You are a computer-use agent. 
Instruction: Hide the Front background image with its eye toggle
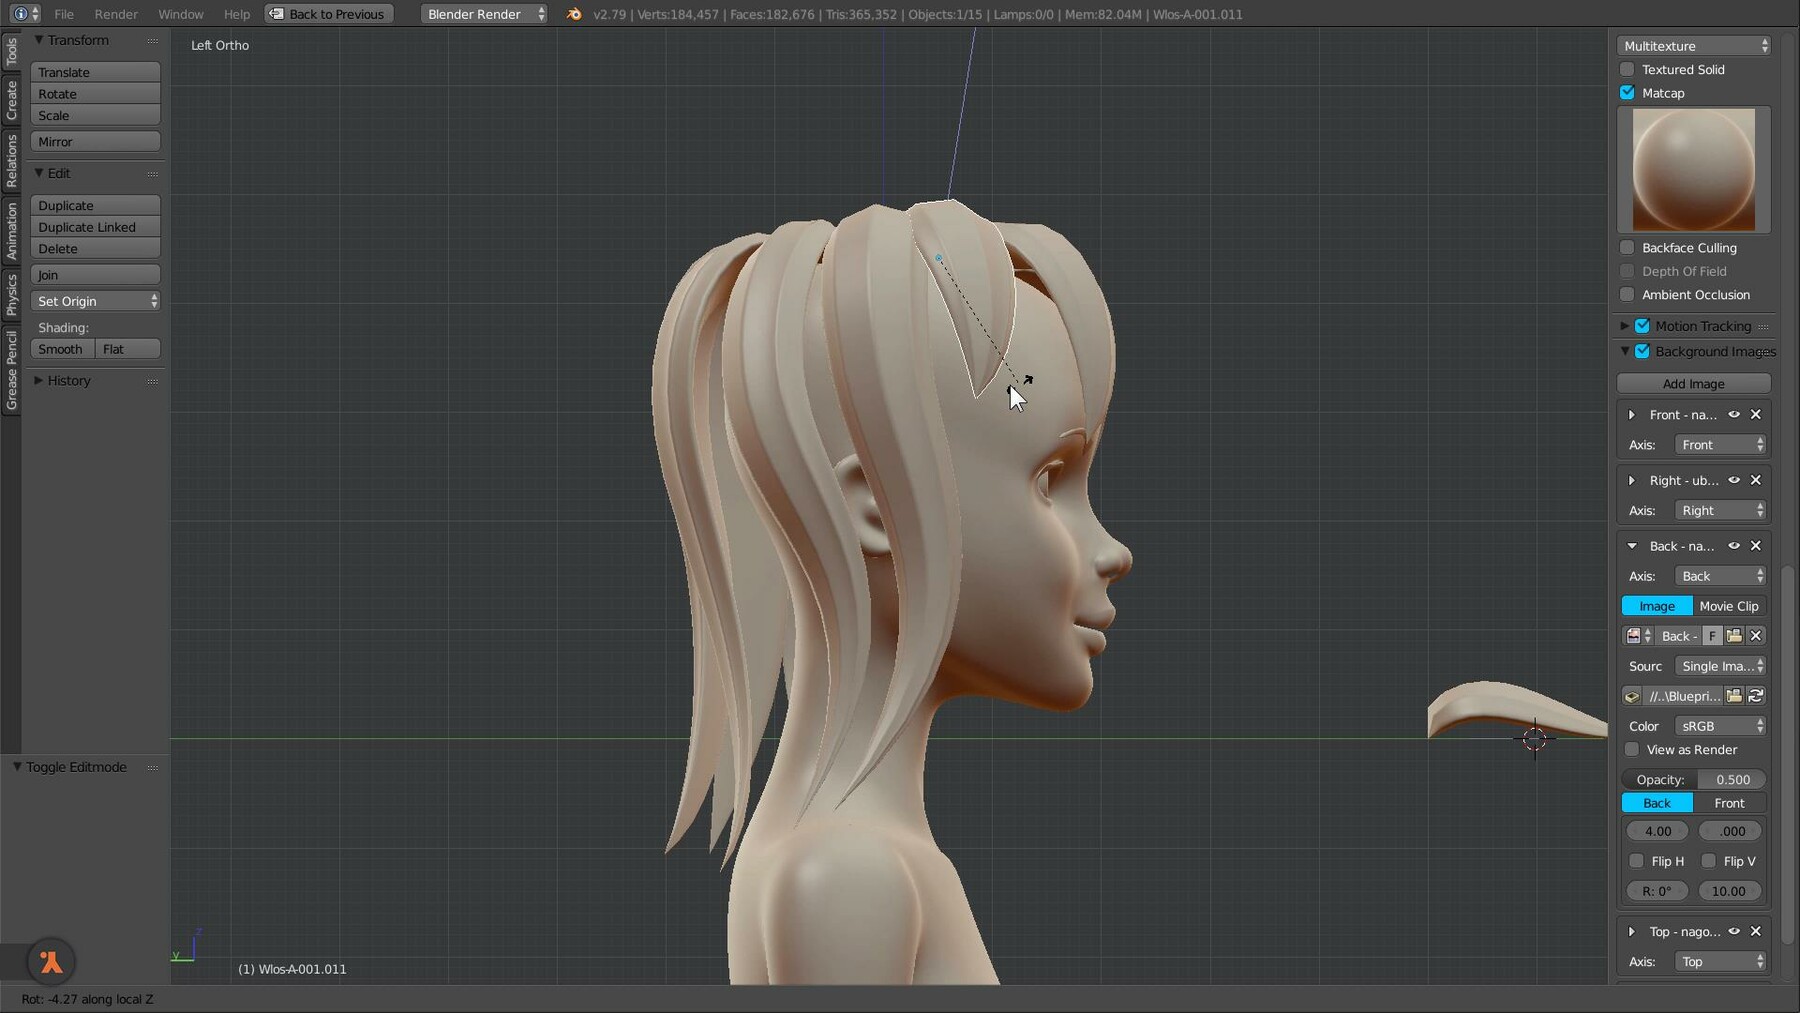click(x=1735, y=414)
